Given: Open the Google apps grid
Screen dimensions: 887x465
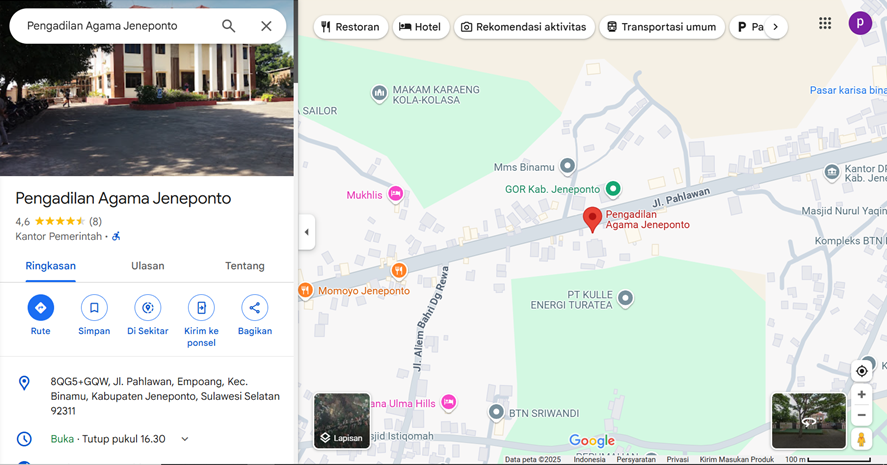Looking at the screenshot, I should 825,23.
